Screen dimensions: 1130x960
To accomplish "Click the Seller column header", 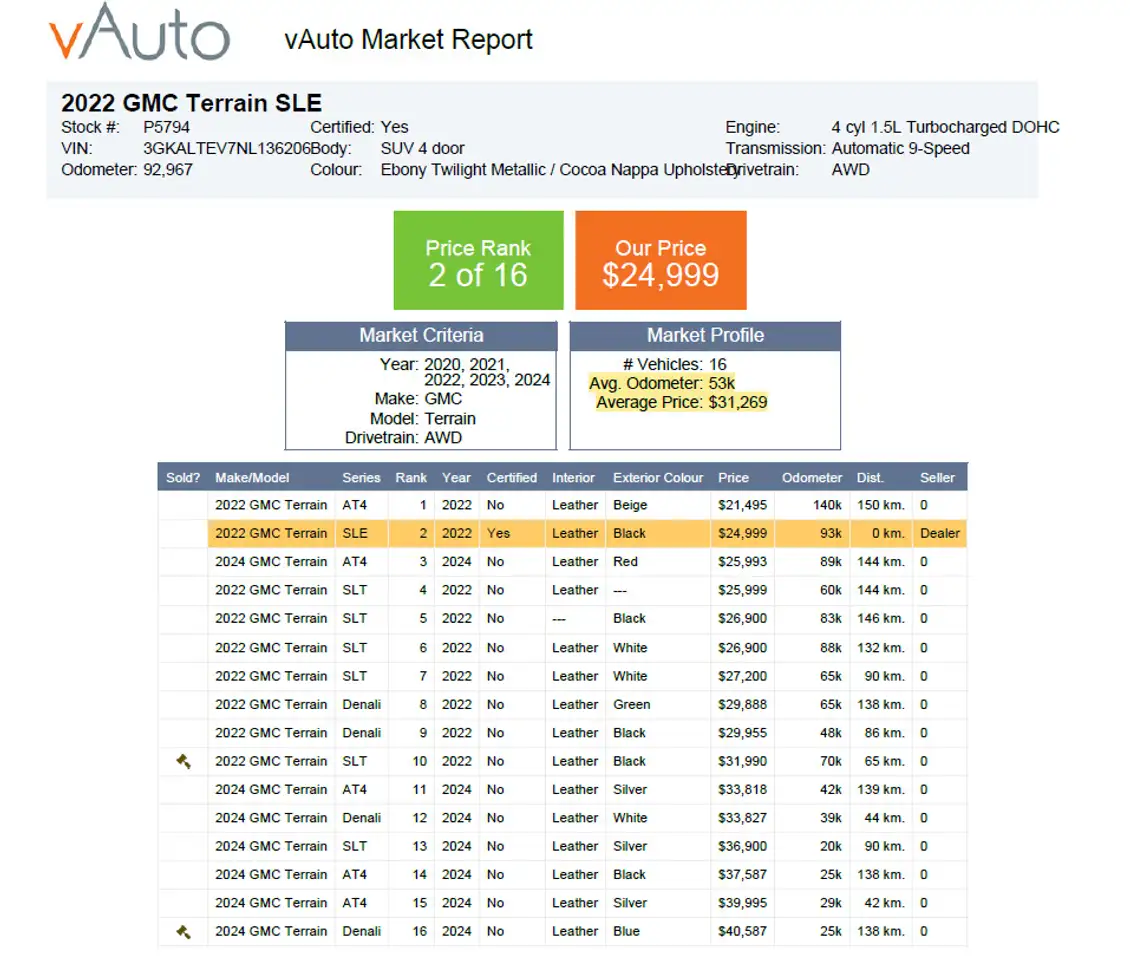I will (x=937, y=478).
